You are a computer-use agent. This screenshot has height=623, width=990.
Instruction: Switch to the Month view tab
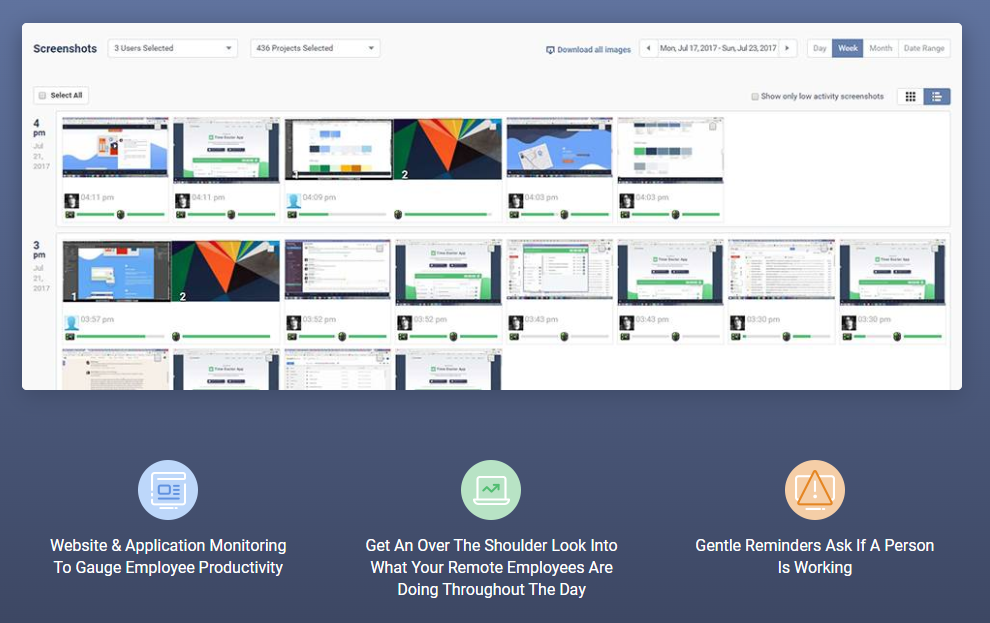click(x=880, y=48)
